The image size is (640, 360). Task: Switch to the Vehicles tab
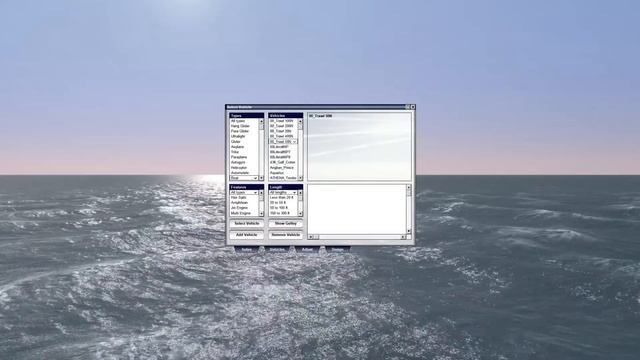coord(277,249)
